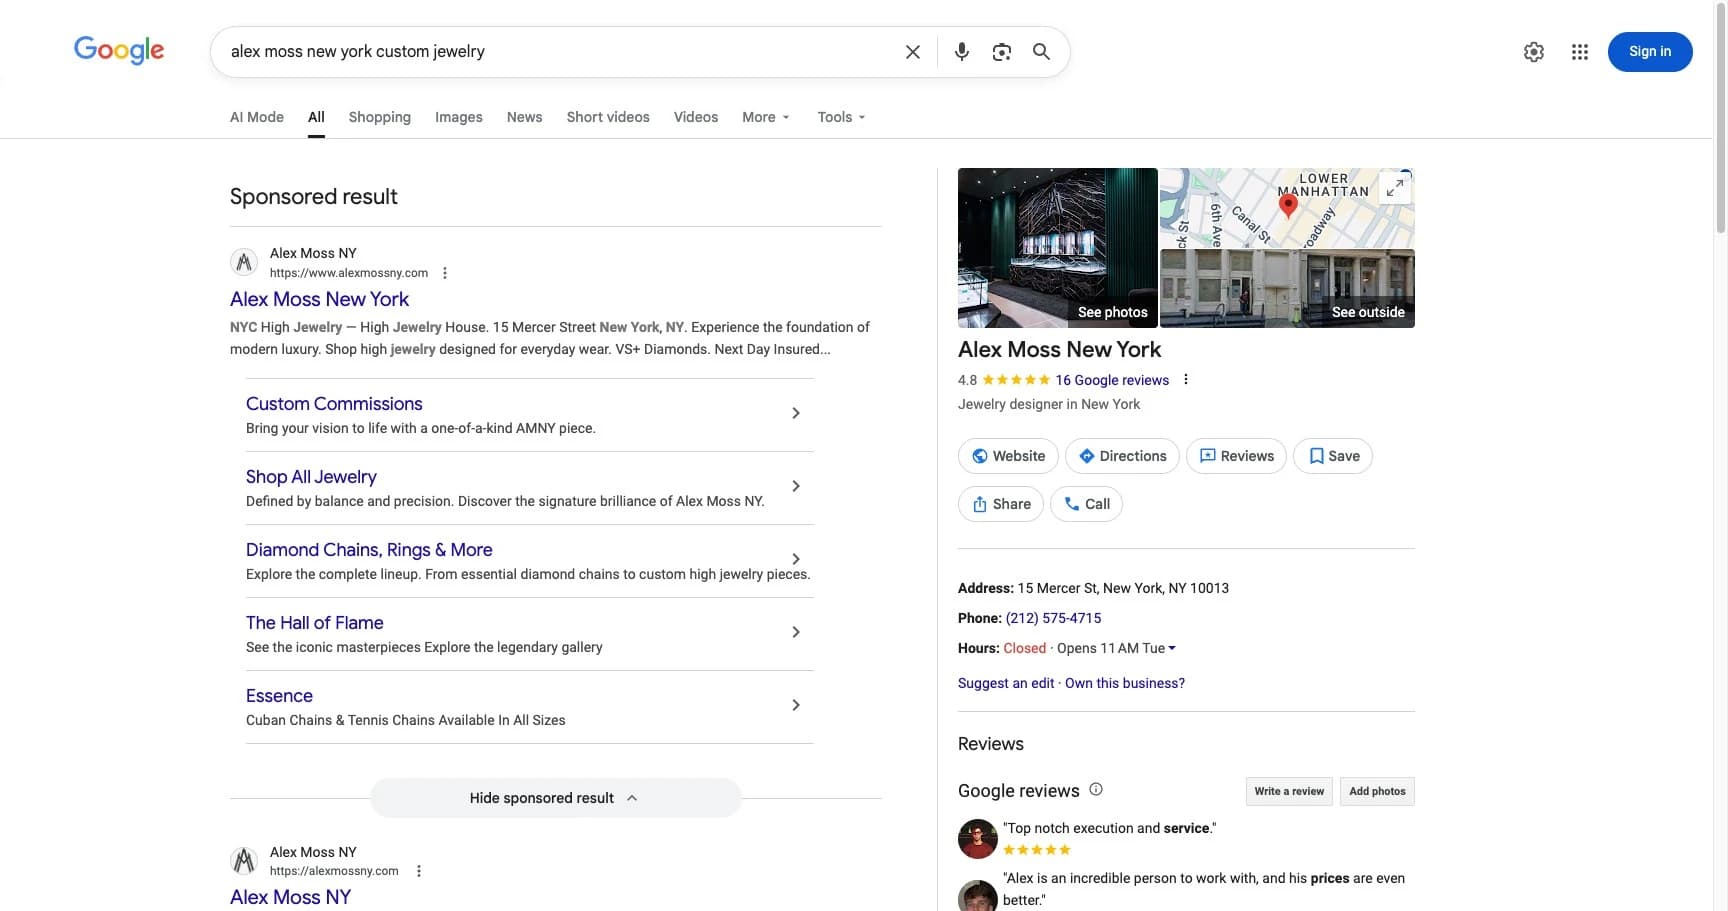Open the Custom Commissions sitelink arrow

pos(796,413)
